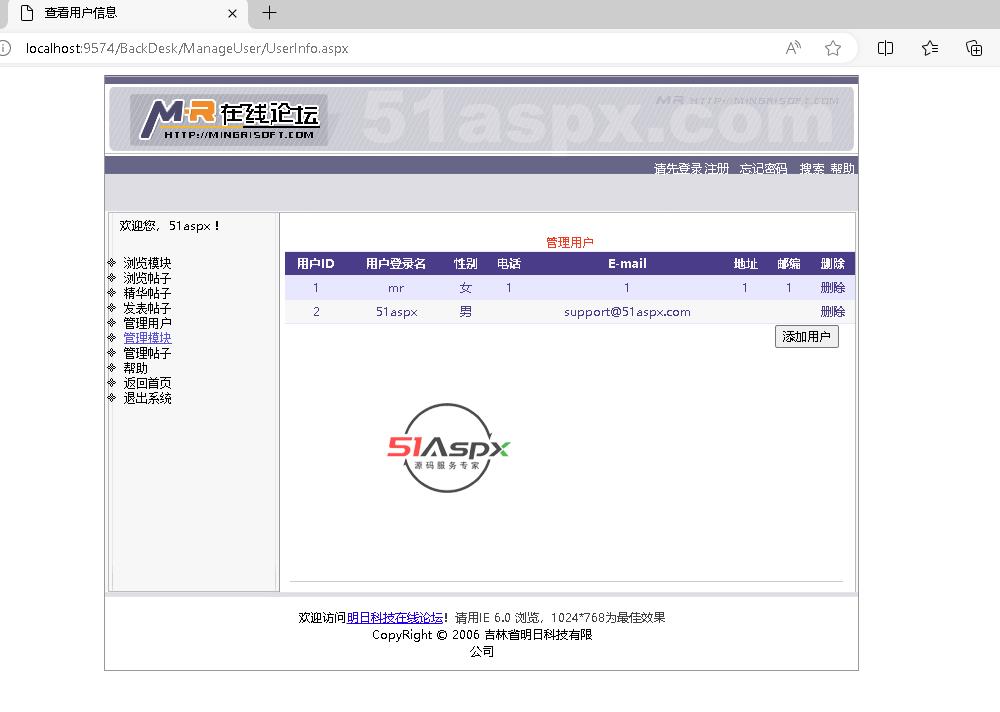Click the gender cell 男

pos(466,311)
